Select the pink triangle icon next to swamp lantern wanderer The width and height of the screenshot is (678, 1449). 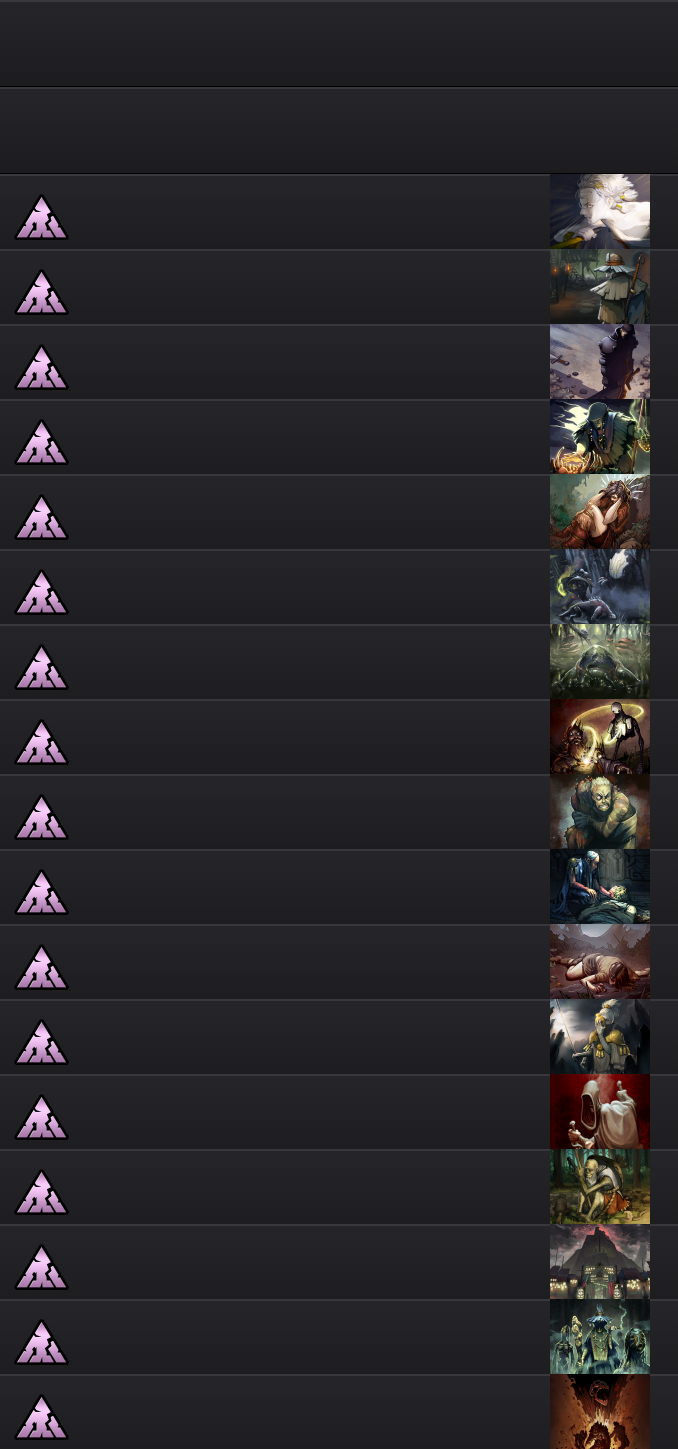coord(41,292)
